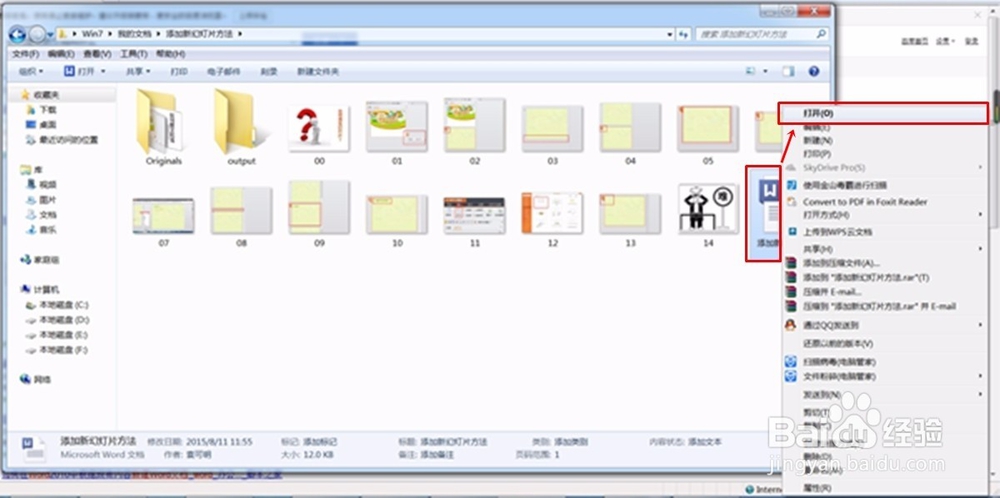Click the 打开 toolbar button
This screenshot has width=1000, height=498.
80,71
